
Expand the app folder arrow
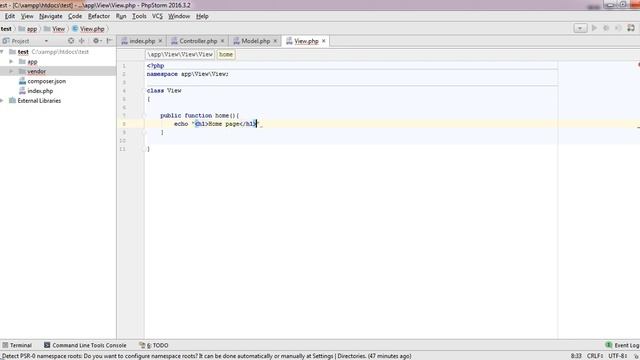tap(11, 62)
